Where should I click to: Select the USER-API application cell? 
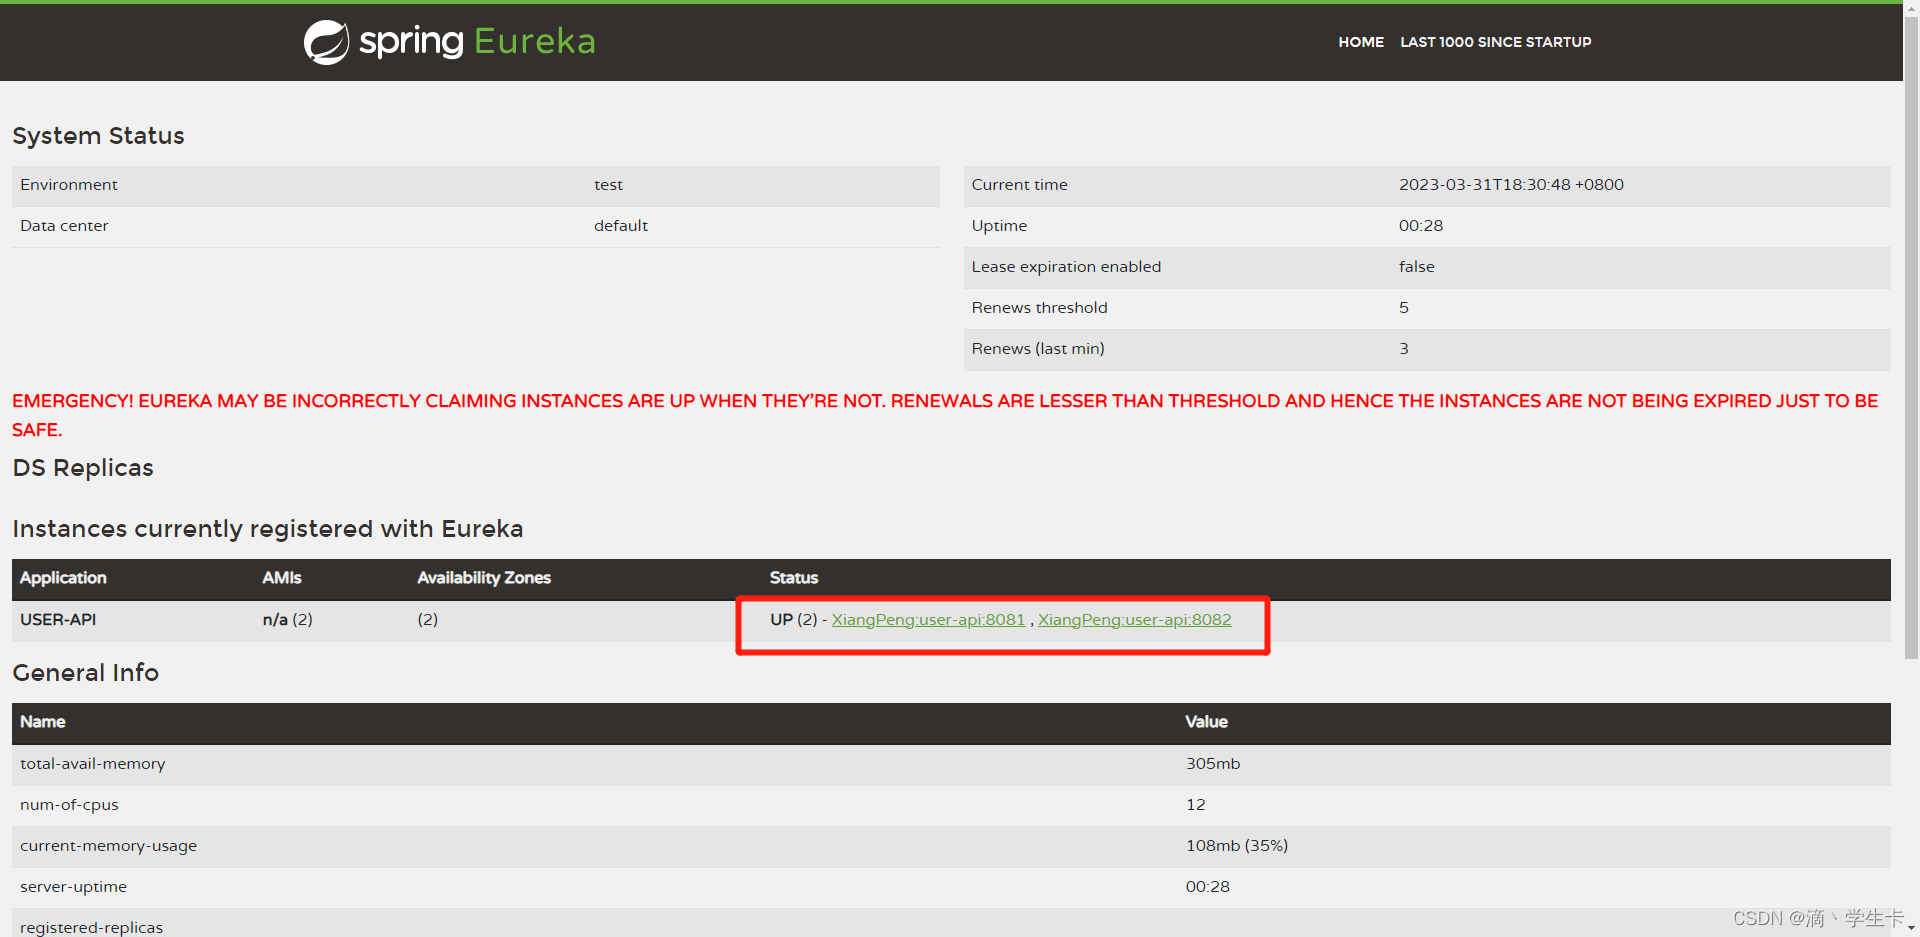pos(58,620)
